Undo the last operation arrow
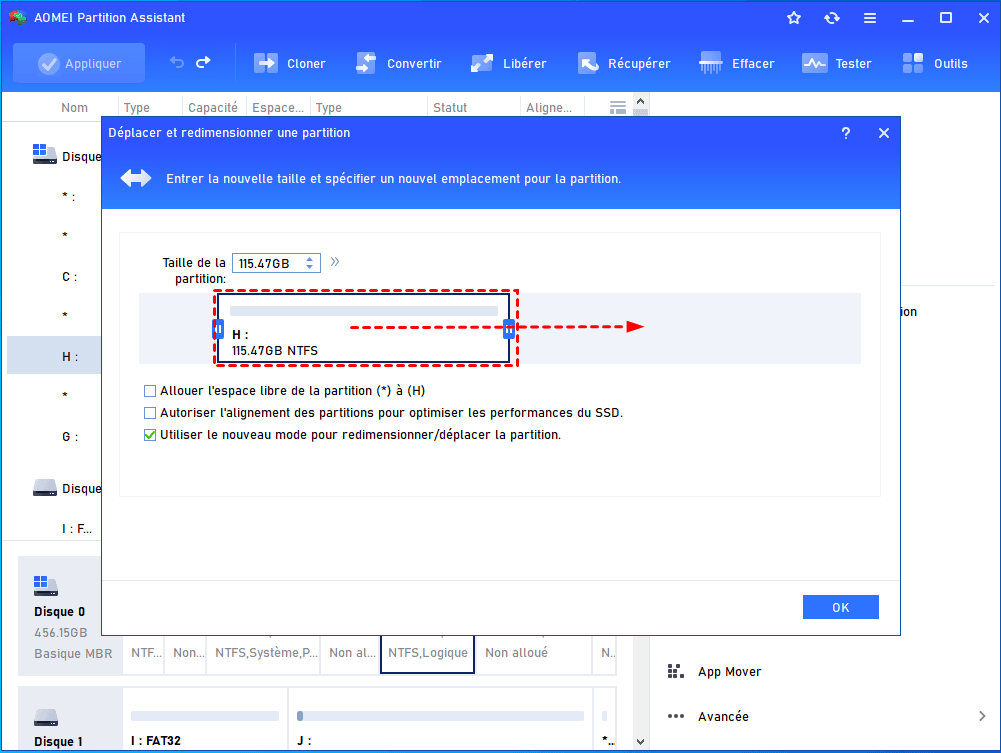The height and width of the screenshot is (753, 1001). click(177, 63)
